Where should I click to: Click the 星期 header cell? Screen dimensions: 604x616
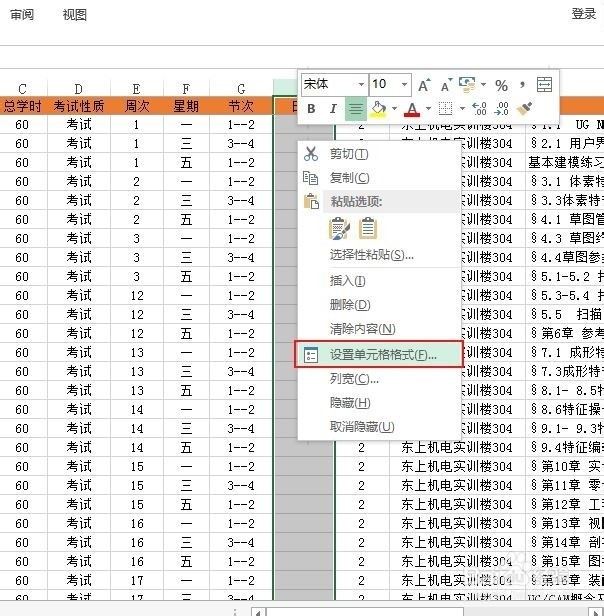tap(186, 106)
